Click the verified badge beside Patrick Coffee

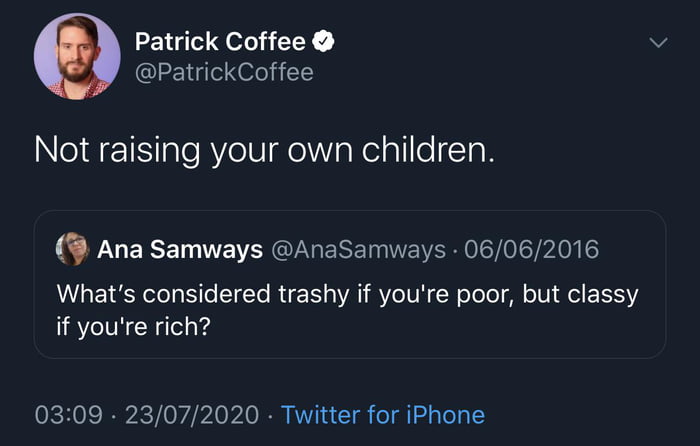[x=324, y=42]
